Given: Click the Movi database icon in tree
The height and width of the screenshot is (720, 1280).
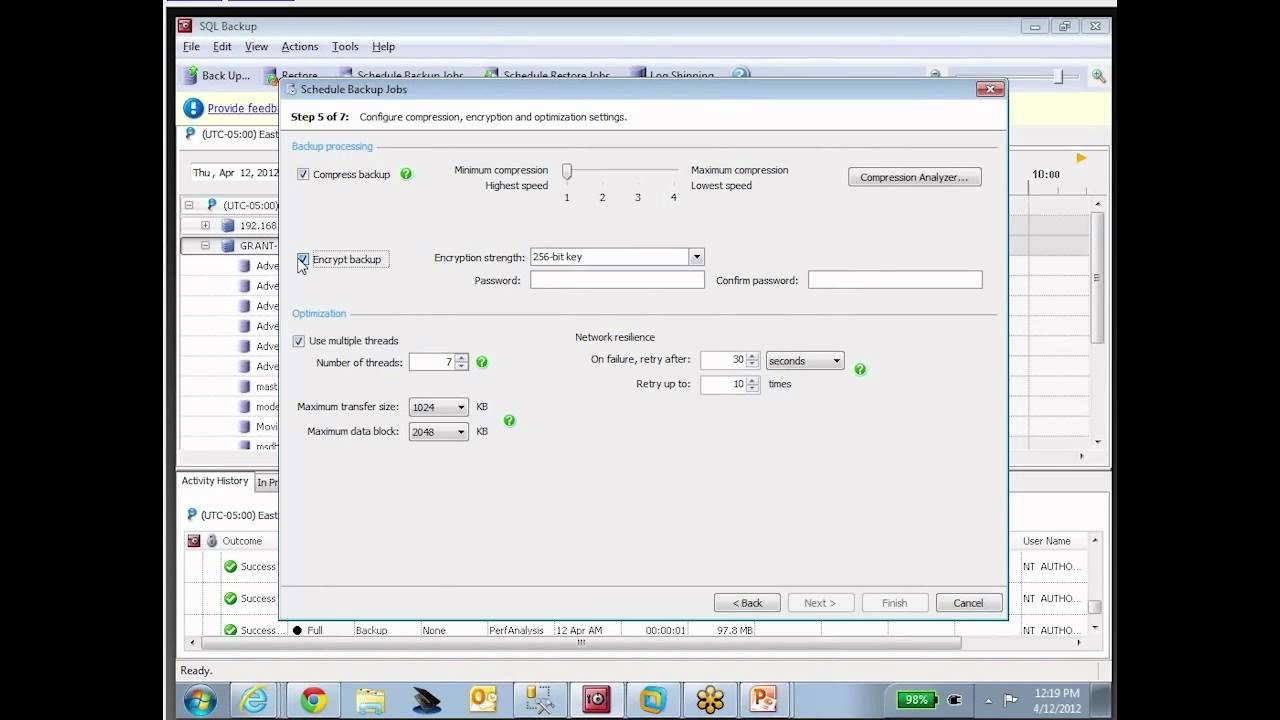Looking at the screenshot, I should [244, 426].
